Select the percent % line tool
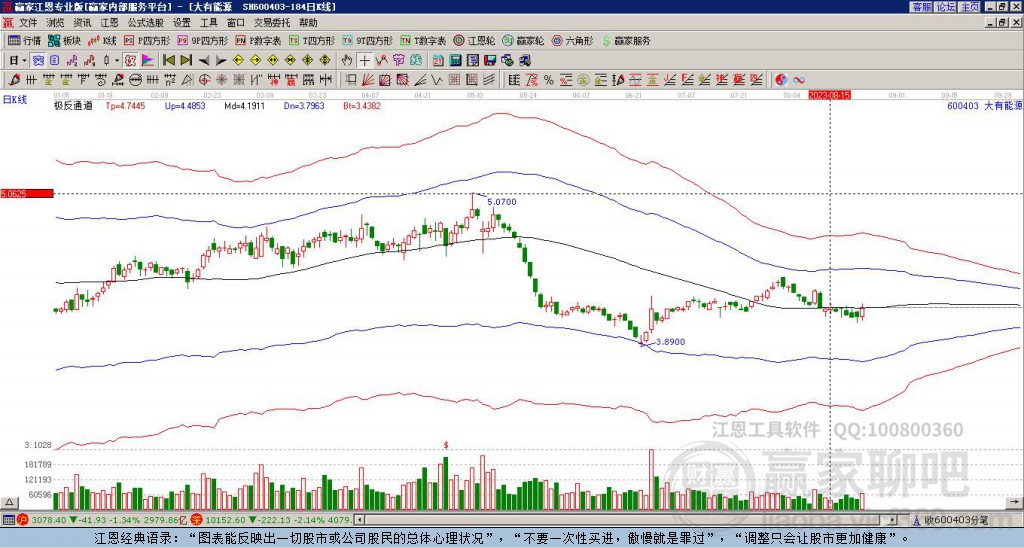The height and width of the screenshot is (548, 1024). point(549,80)
